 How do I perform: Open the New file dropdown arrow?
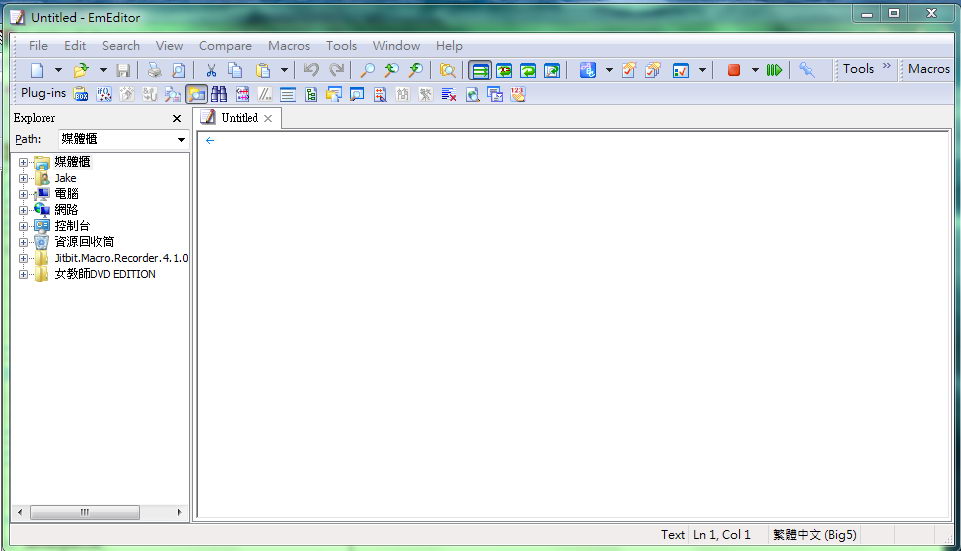pyautogui.click(x=58, y=70)
